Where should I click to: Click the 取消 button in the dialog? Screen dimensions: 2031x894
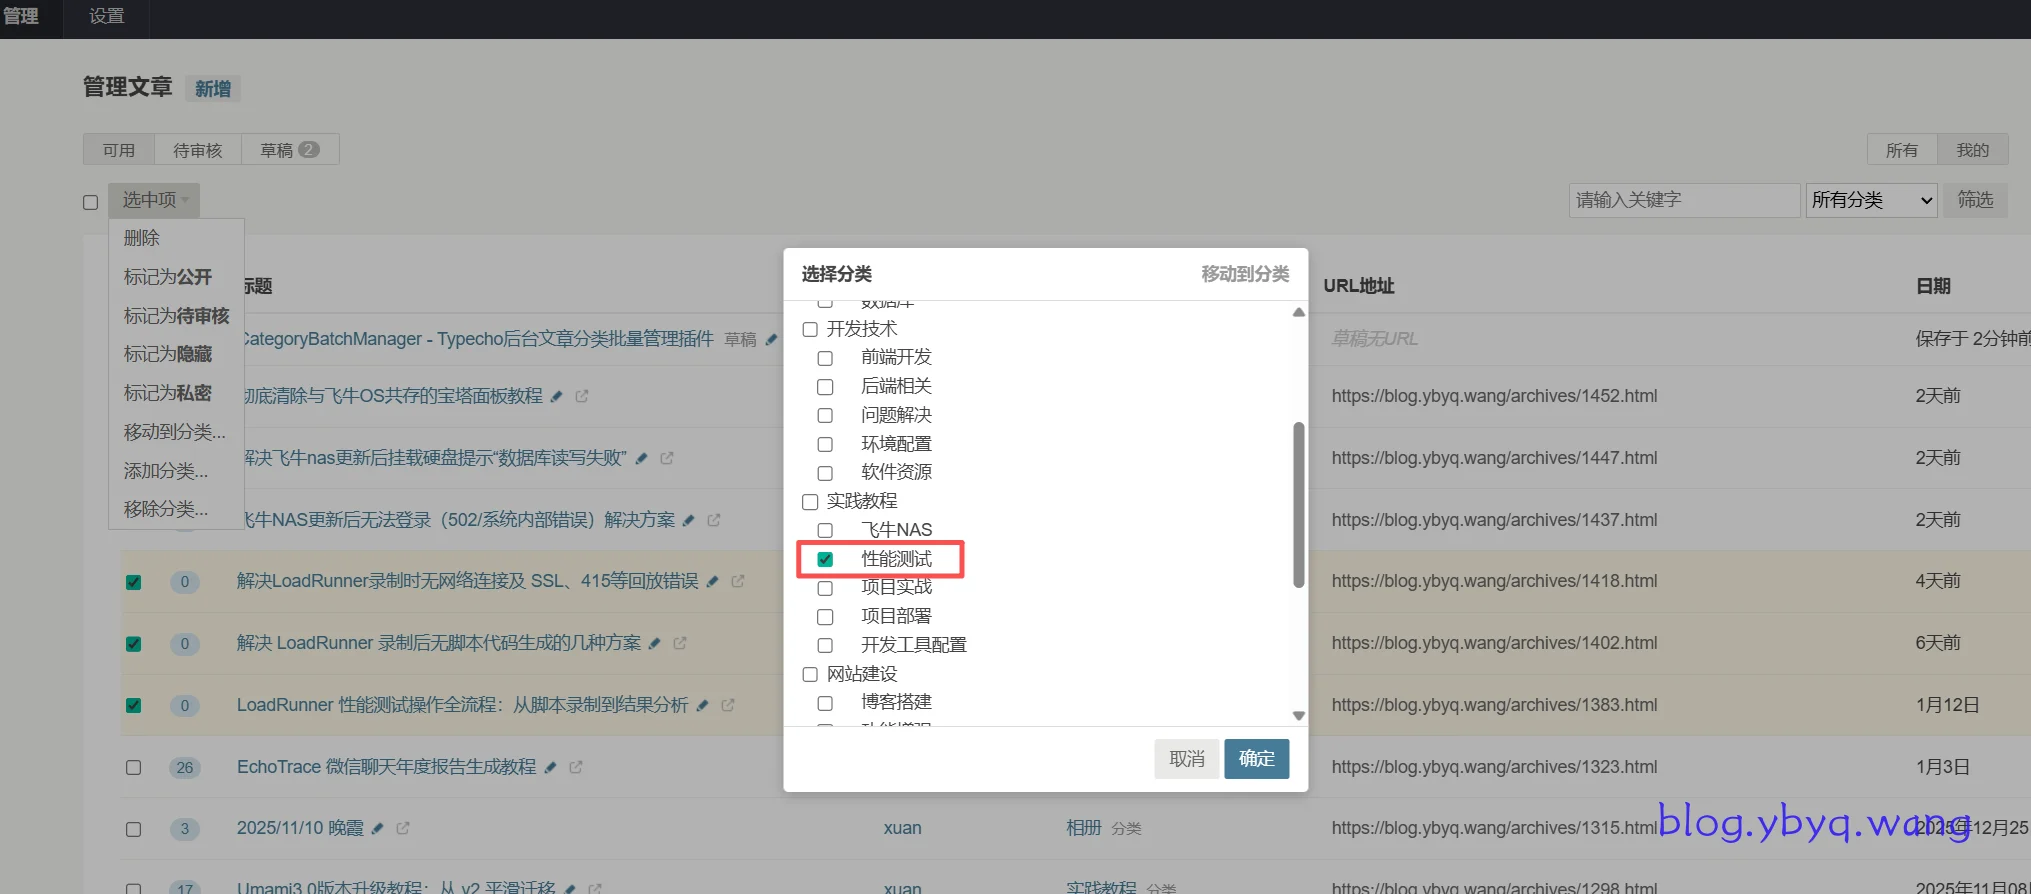coord(1187,759)
